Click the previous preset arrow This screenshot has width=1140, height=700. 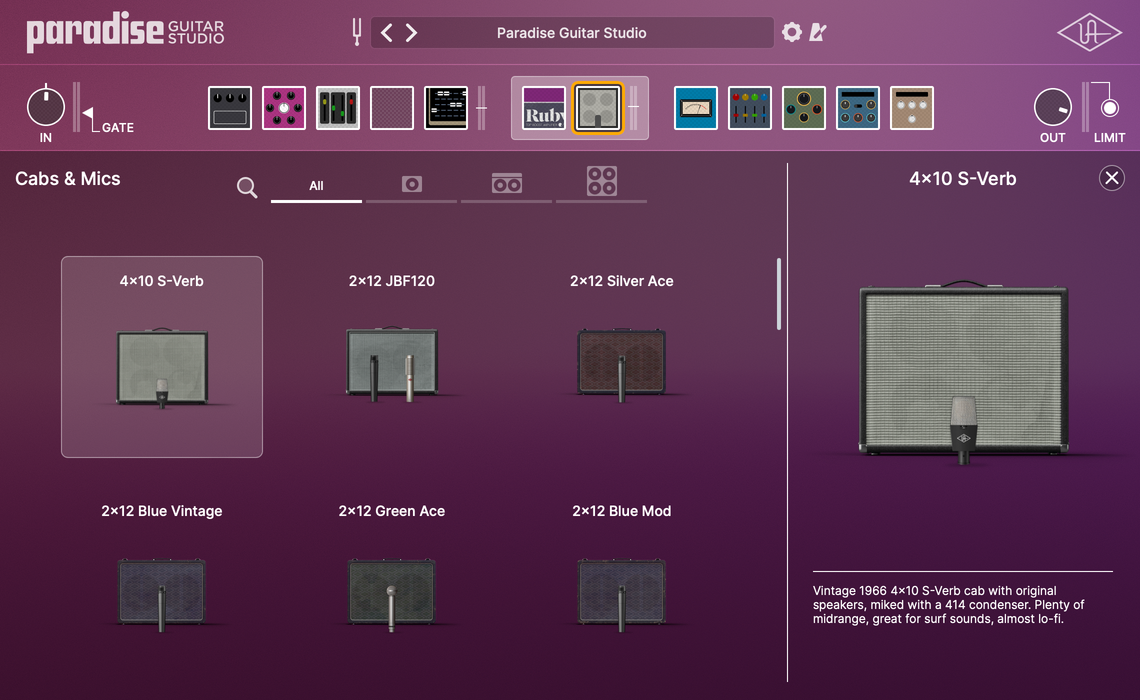[x=386, y=32]
